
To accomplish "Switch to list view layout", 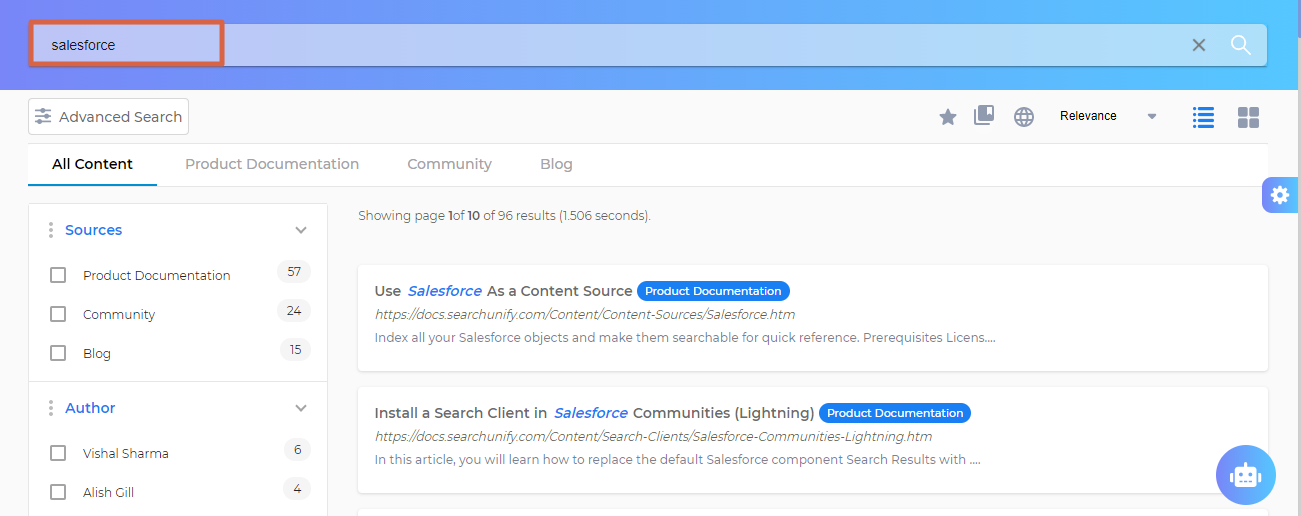I will [1203, 117].
